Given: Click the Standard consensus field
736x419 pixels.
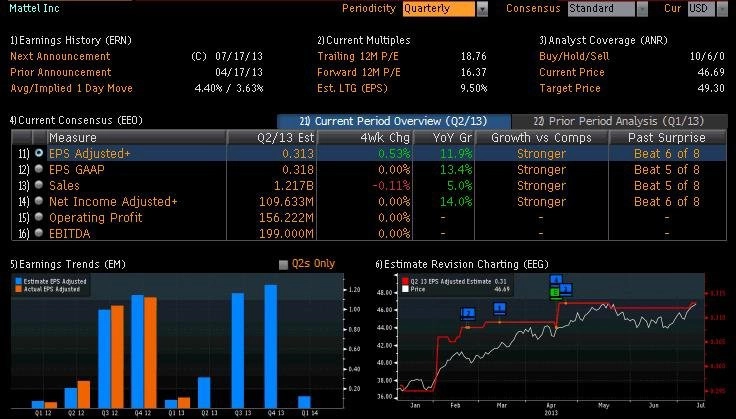Looking at the screenshot, I should 601,8.
